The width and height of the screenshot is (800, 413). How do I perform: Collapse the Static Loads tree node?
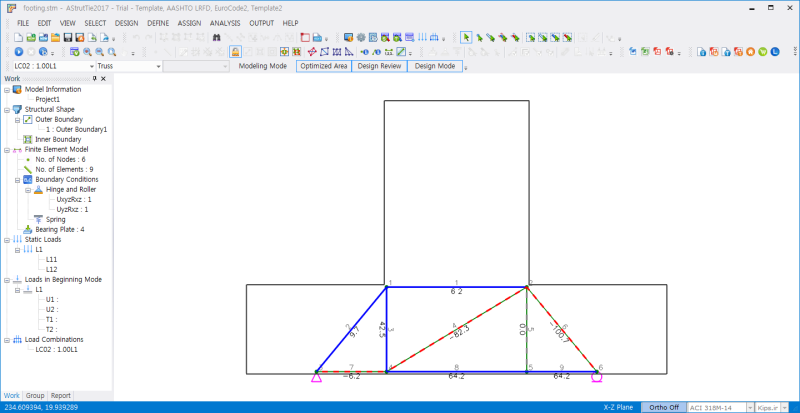[x=7, y=239]
